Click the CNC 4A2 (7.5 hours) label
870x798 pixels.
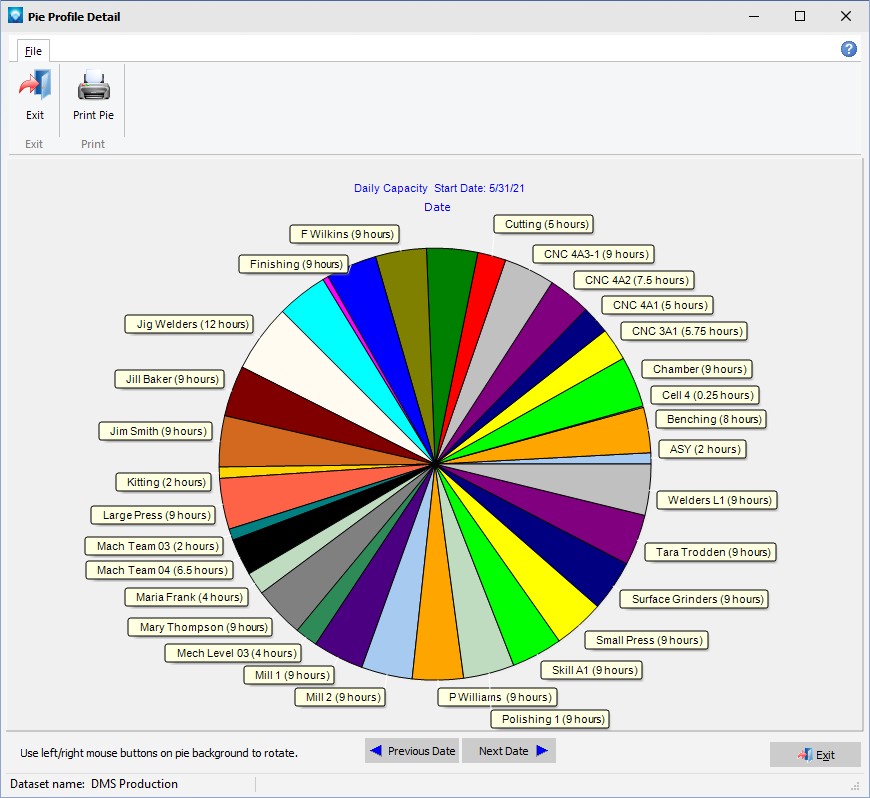point(631,280)
